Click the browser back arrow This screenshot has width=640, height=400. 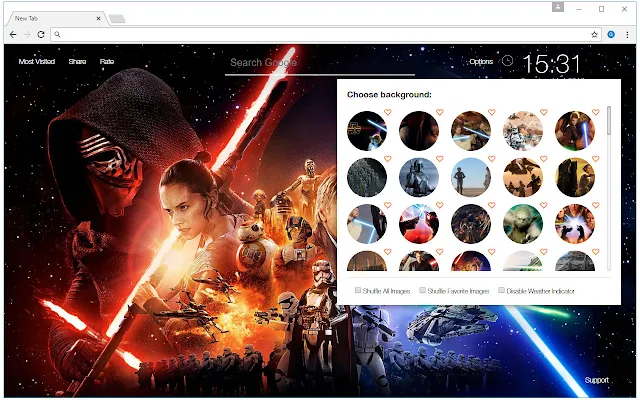point(13,35)
